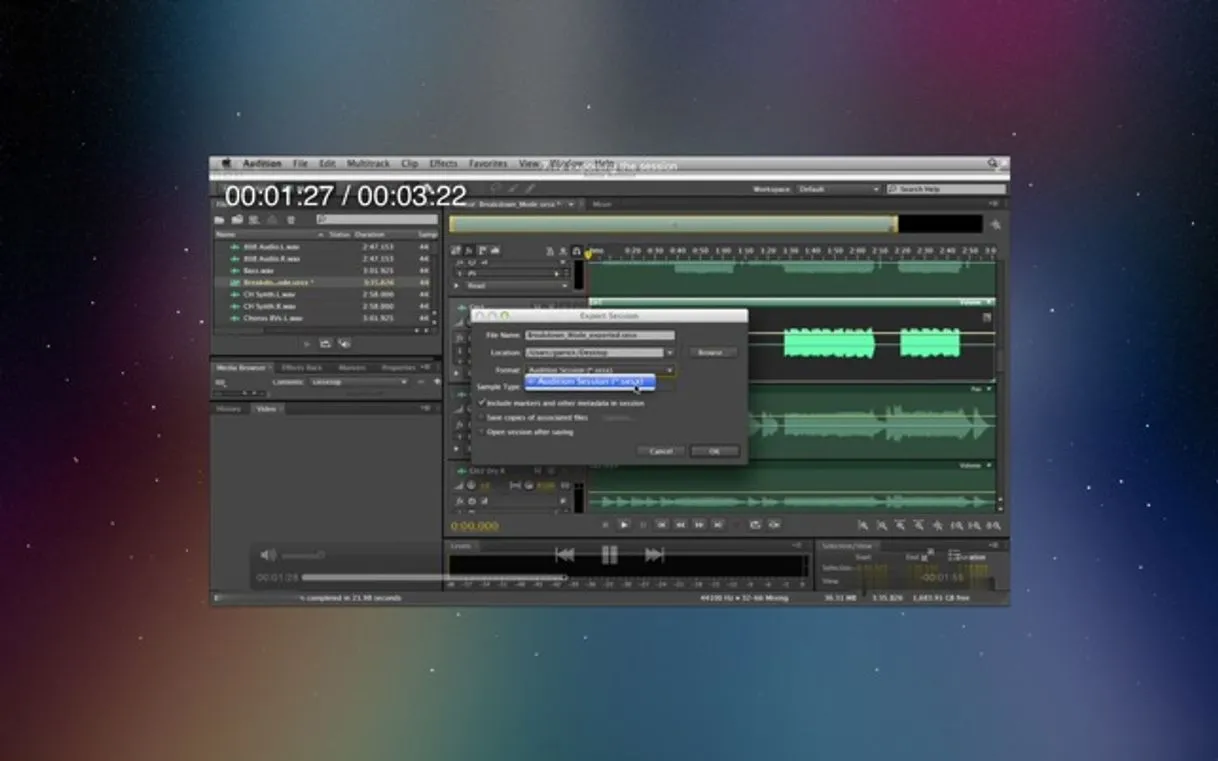Viewport: 1218px width, 761px height.
Task: Toggle Save copies of associated files checkbox
Action: click(482, 417)
